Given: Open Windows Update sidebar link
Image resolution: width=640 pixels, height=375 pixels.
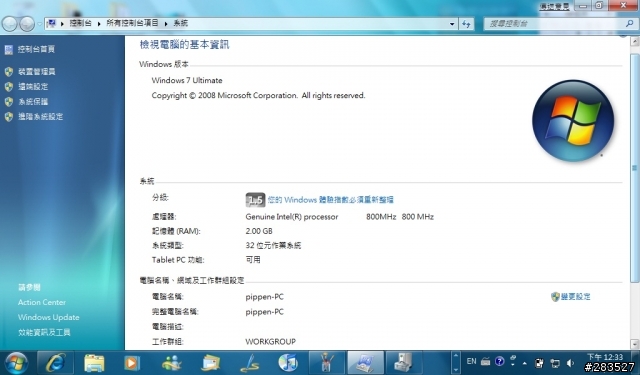Looking at the screenshot, I should (49, 317).
